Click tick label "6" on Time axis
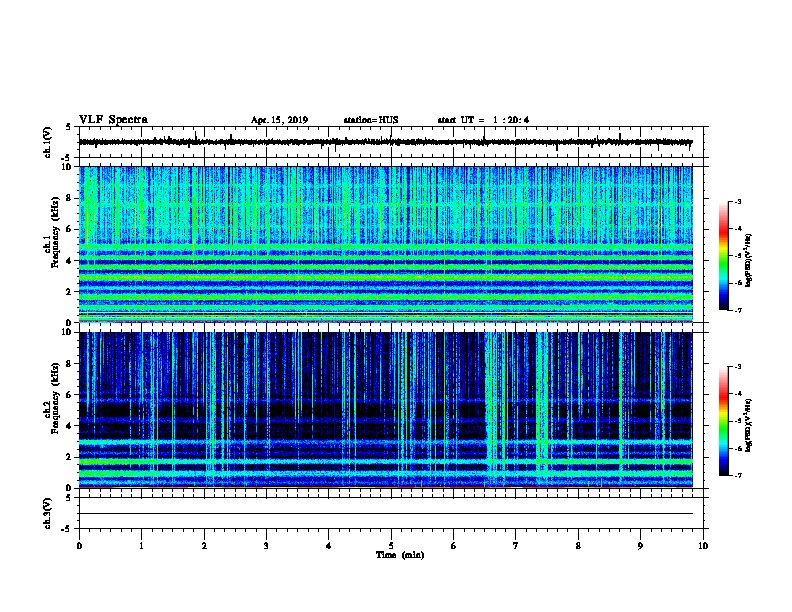This screenshot has width=792, height=612. pos(453,545)
